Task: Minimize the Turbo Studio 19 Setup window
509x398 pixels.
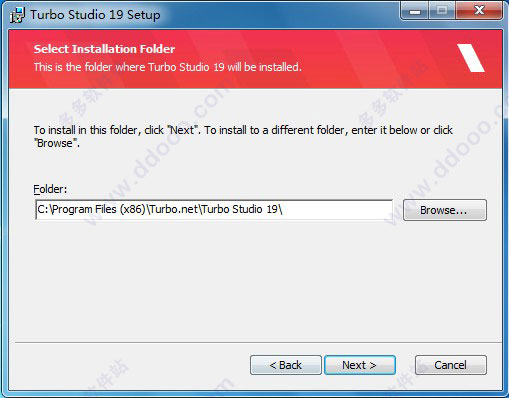Action: (415, 12)
